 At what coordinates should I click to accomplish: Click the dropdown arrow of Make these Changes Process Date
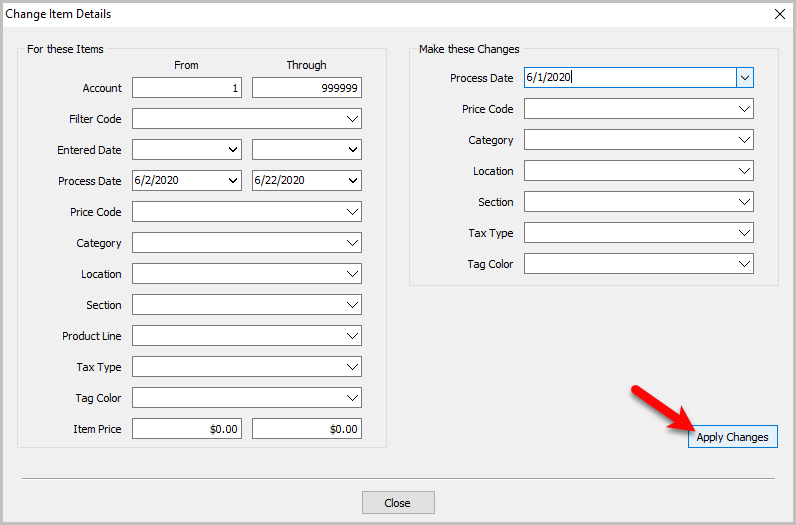(745, 78)
